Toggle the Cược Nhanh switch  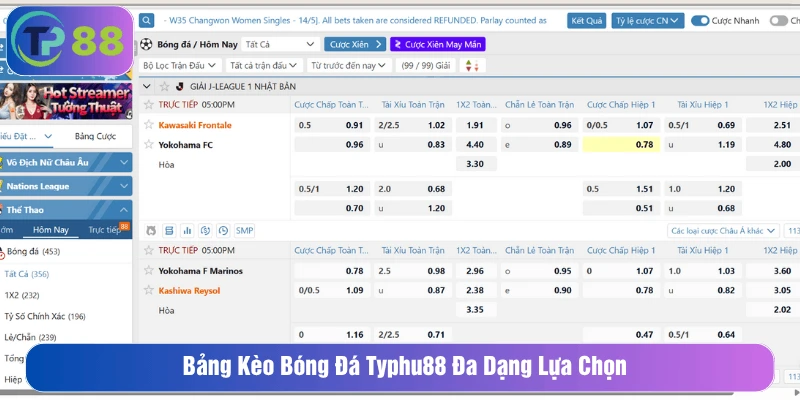[x=701, y=20]
